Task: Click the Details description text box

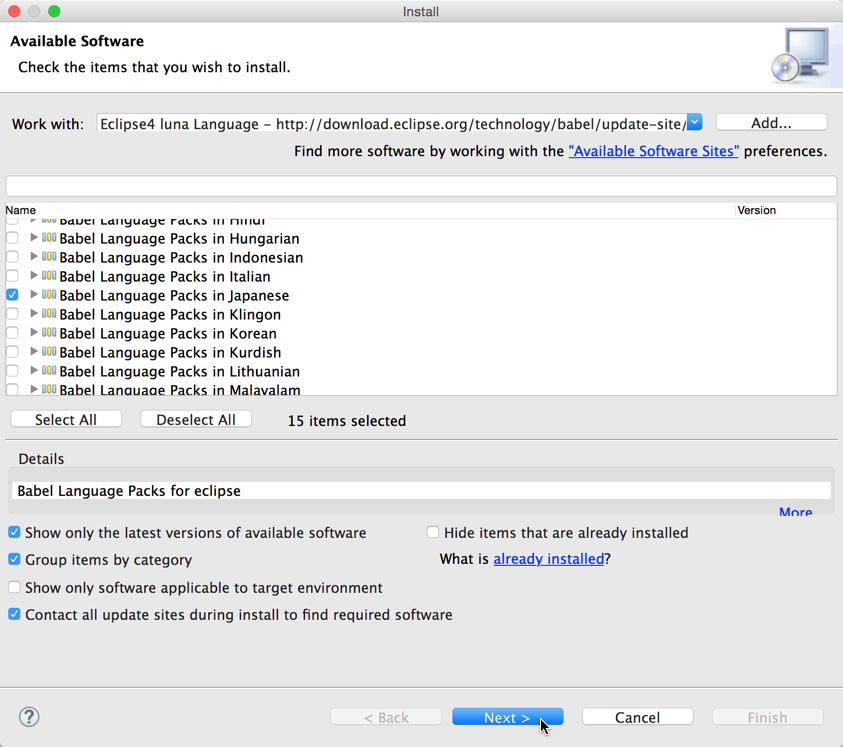Action: 421,490
